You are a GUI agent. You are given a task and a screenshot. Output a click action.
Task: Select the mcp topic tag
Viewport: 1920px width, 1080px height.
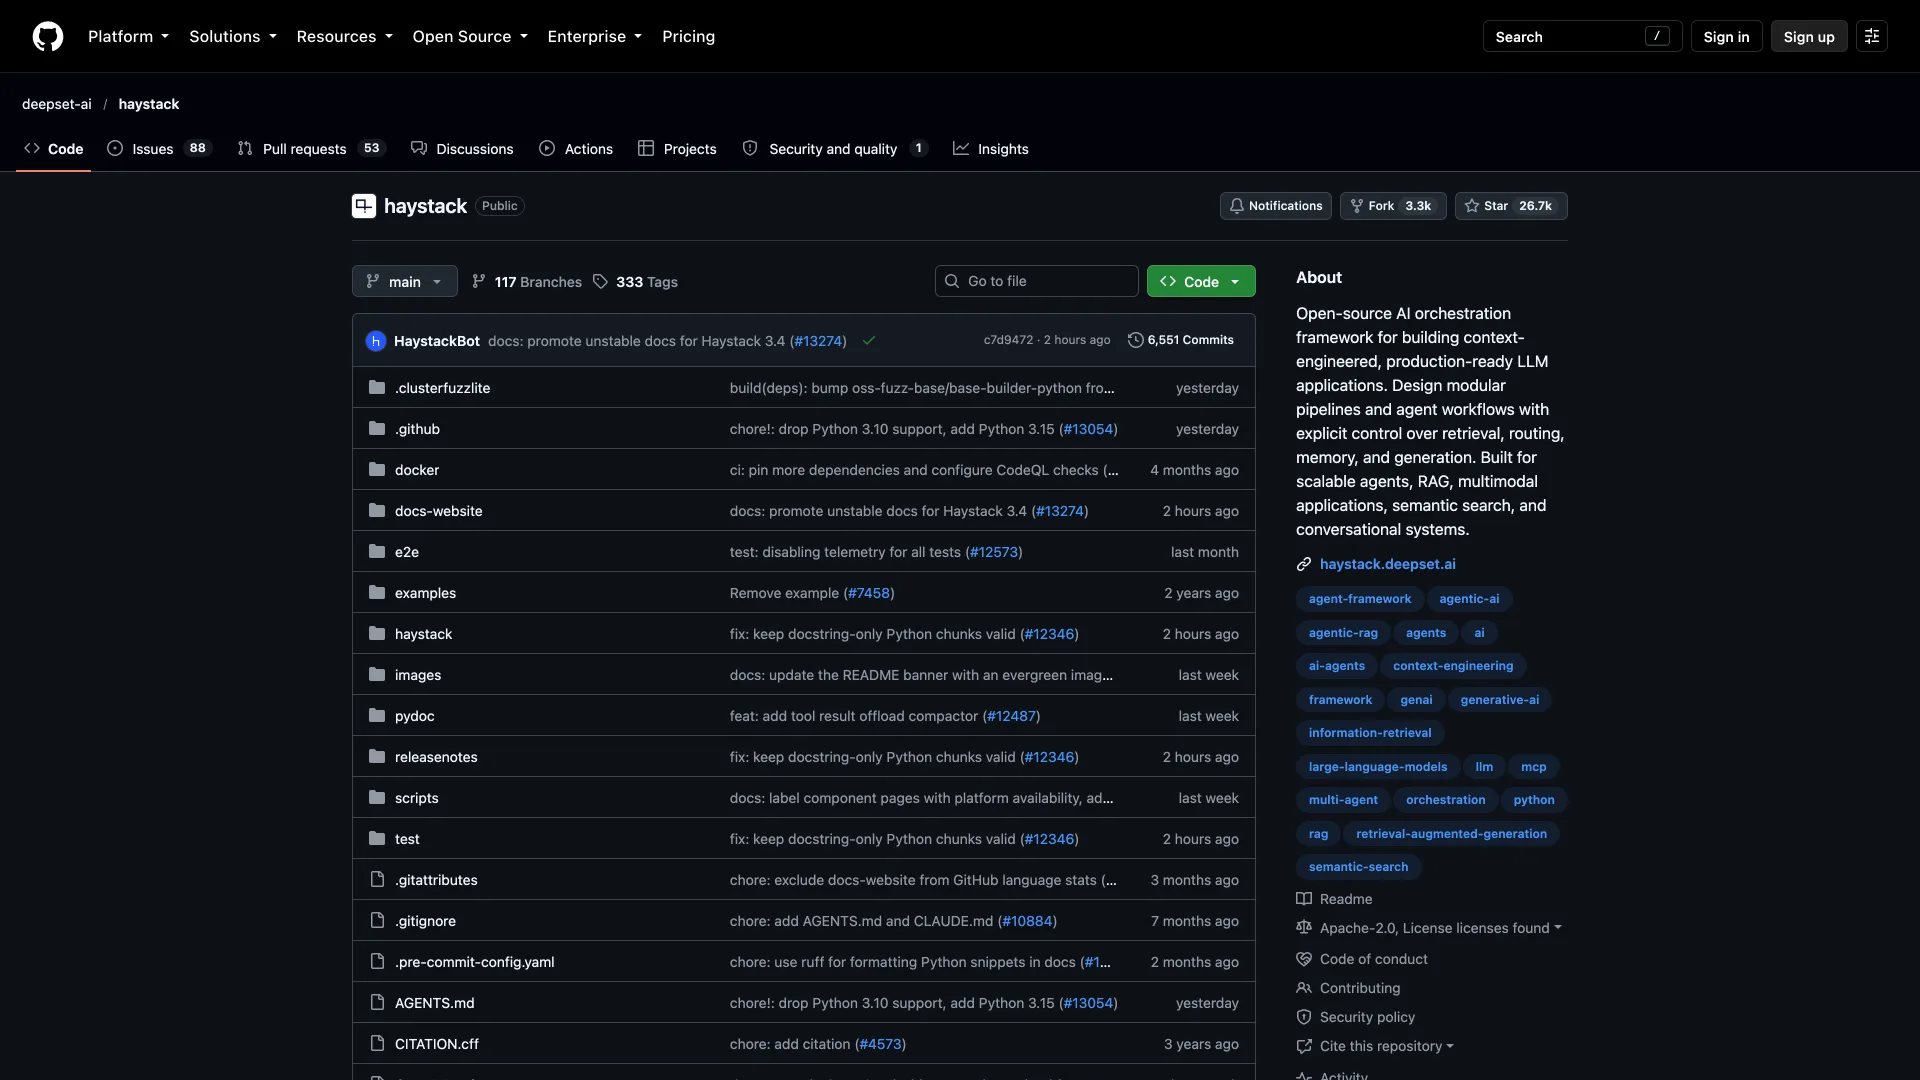click(1533, 766)
